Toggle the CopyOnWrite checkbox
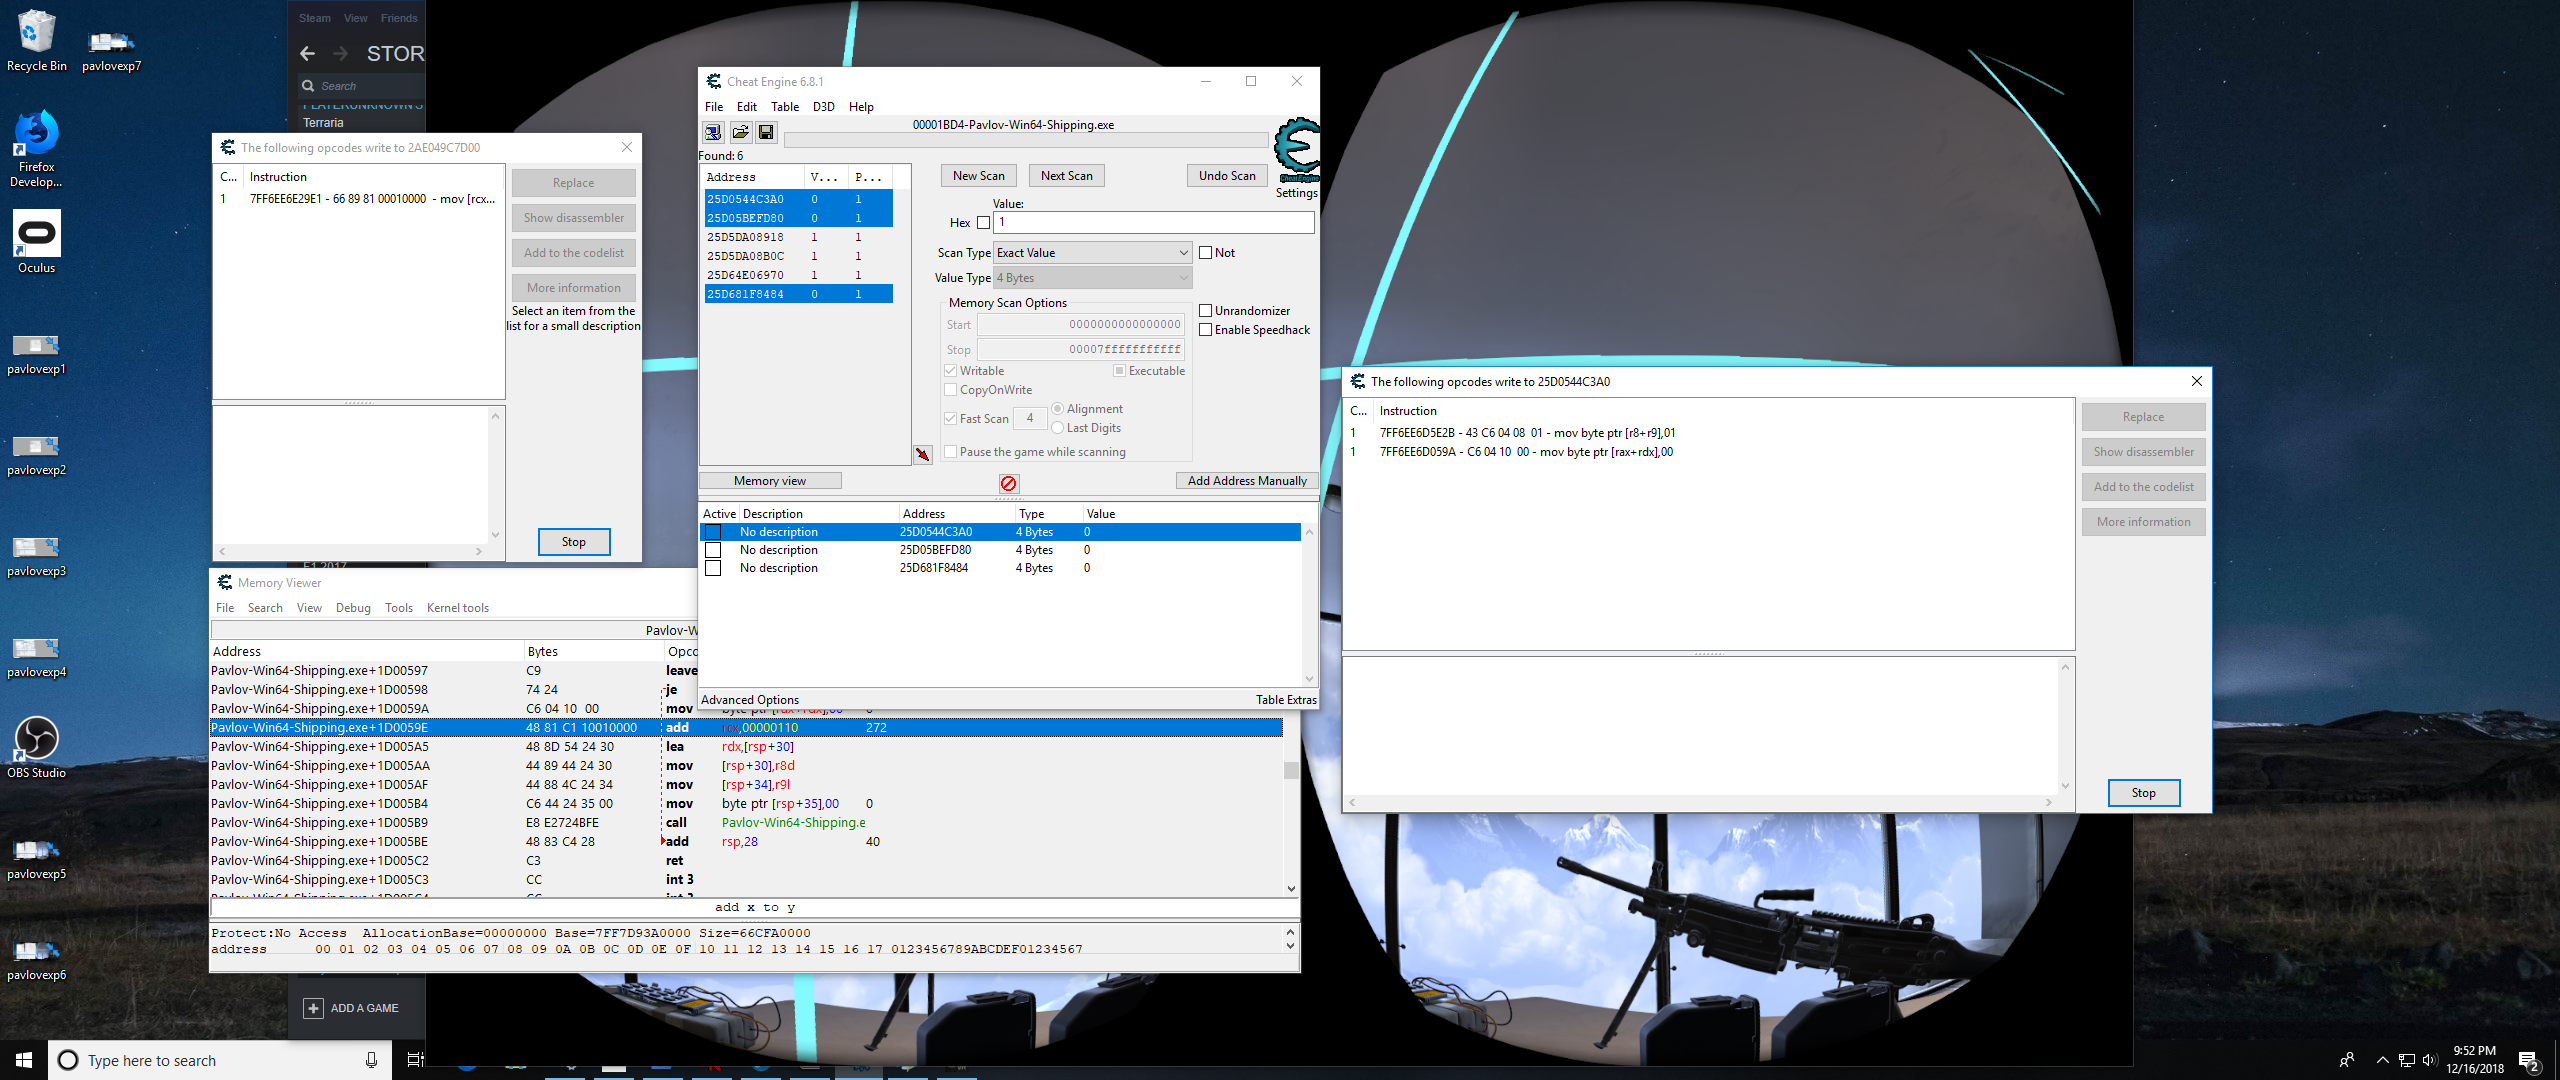 (951, 390)
